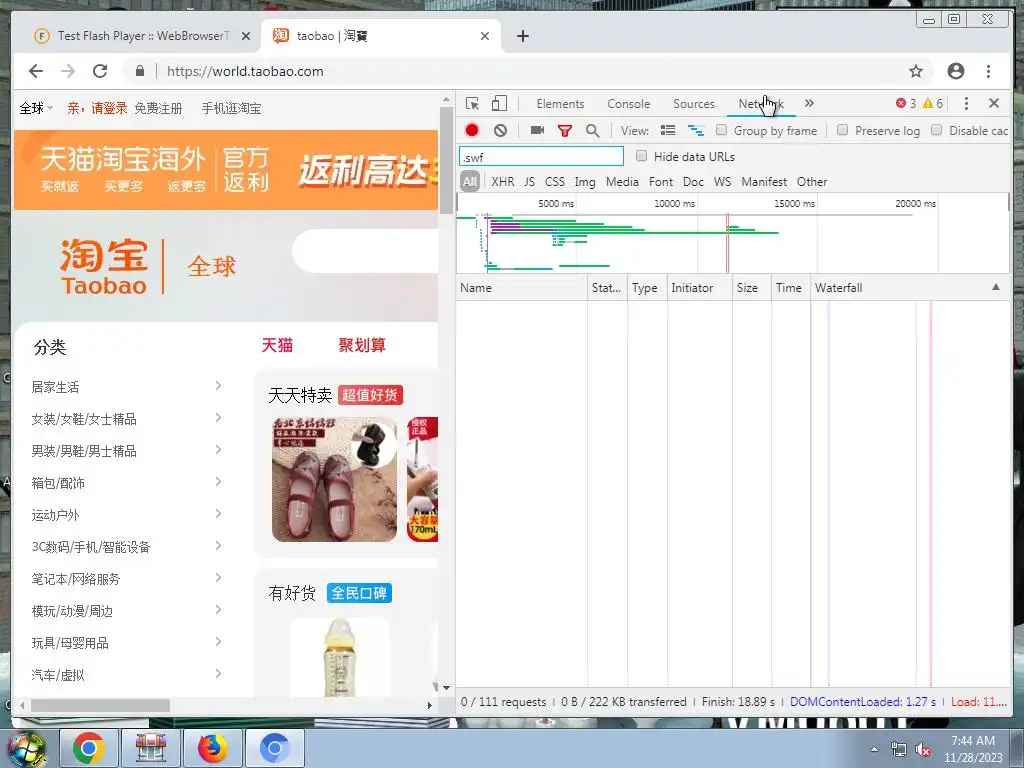Click the page horizontal scrollbar thumb
The image size is (1024, 768).
100,705
